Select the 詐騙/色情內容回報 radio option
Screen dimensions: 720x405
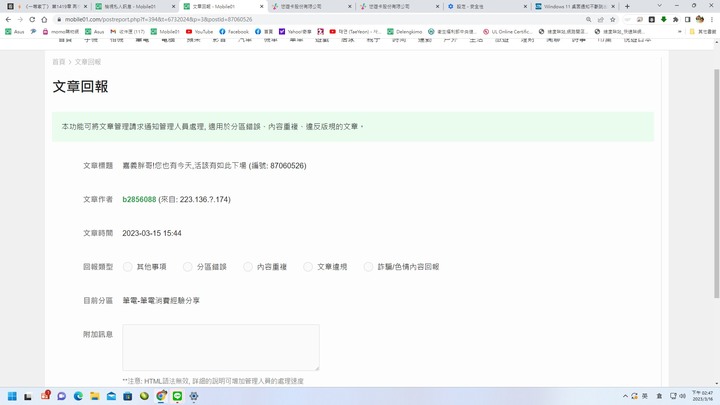(x=368, y=267)
